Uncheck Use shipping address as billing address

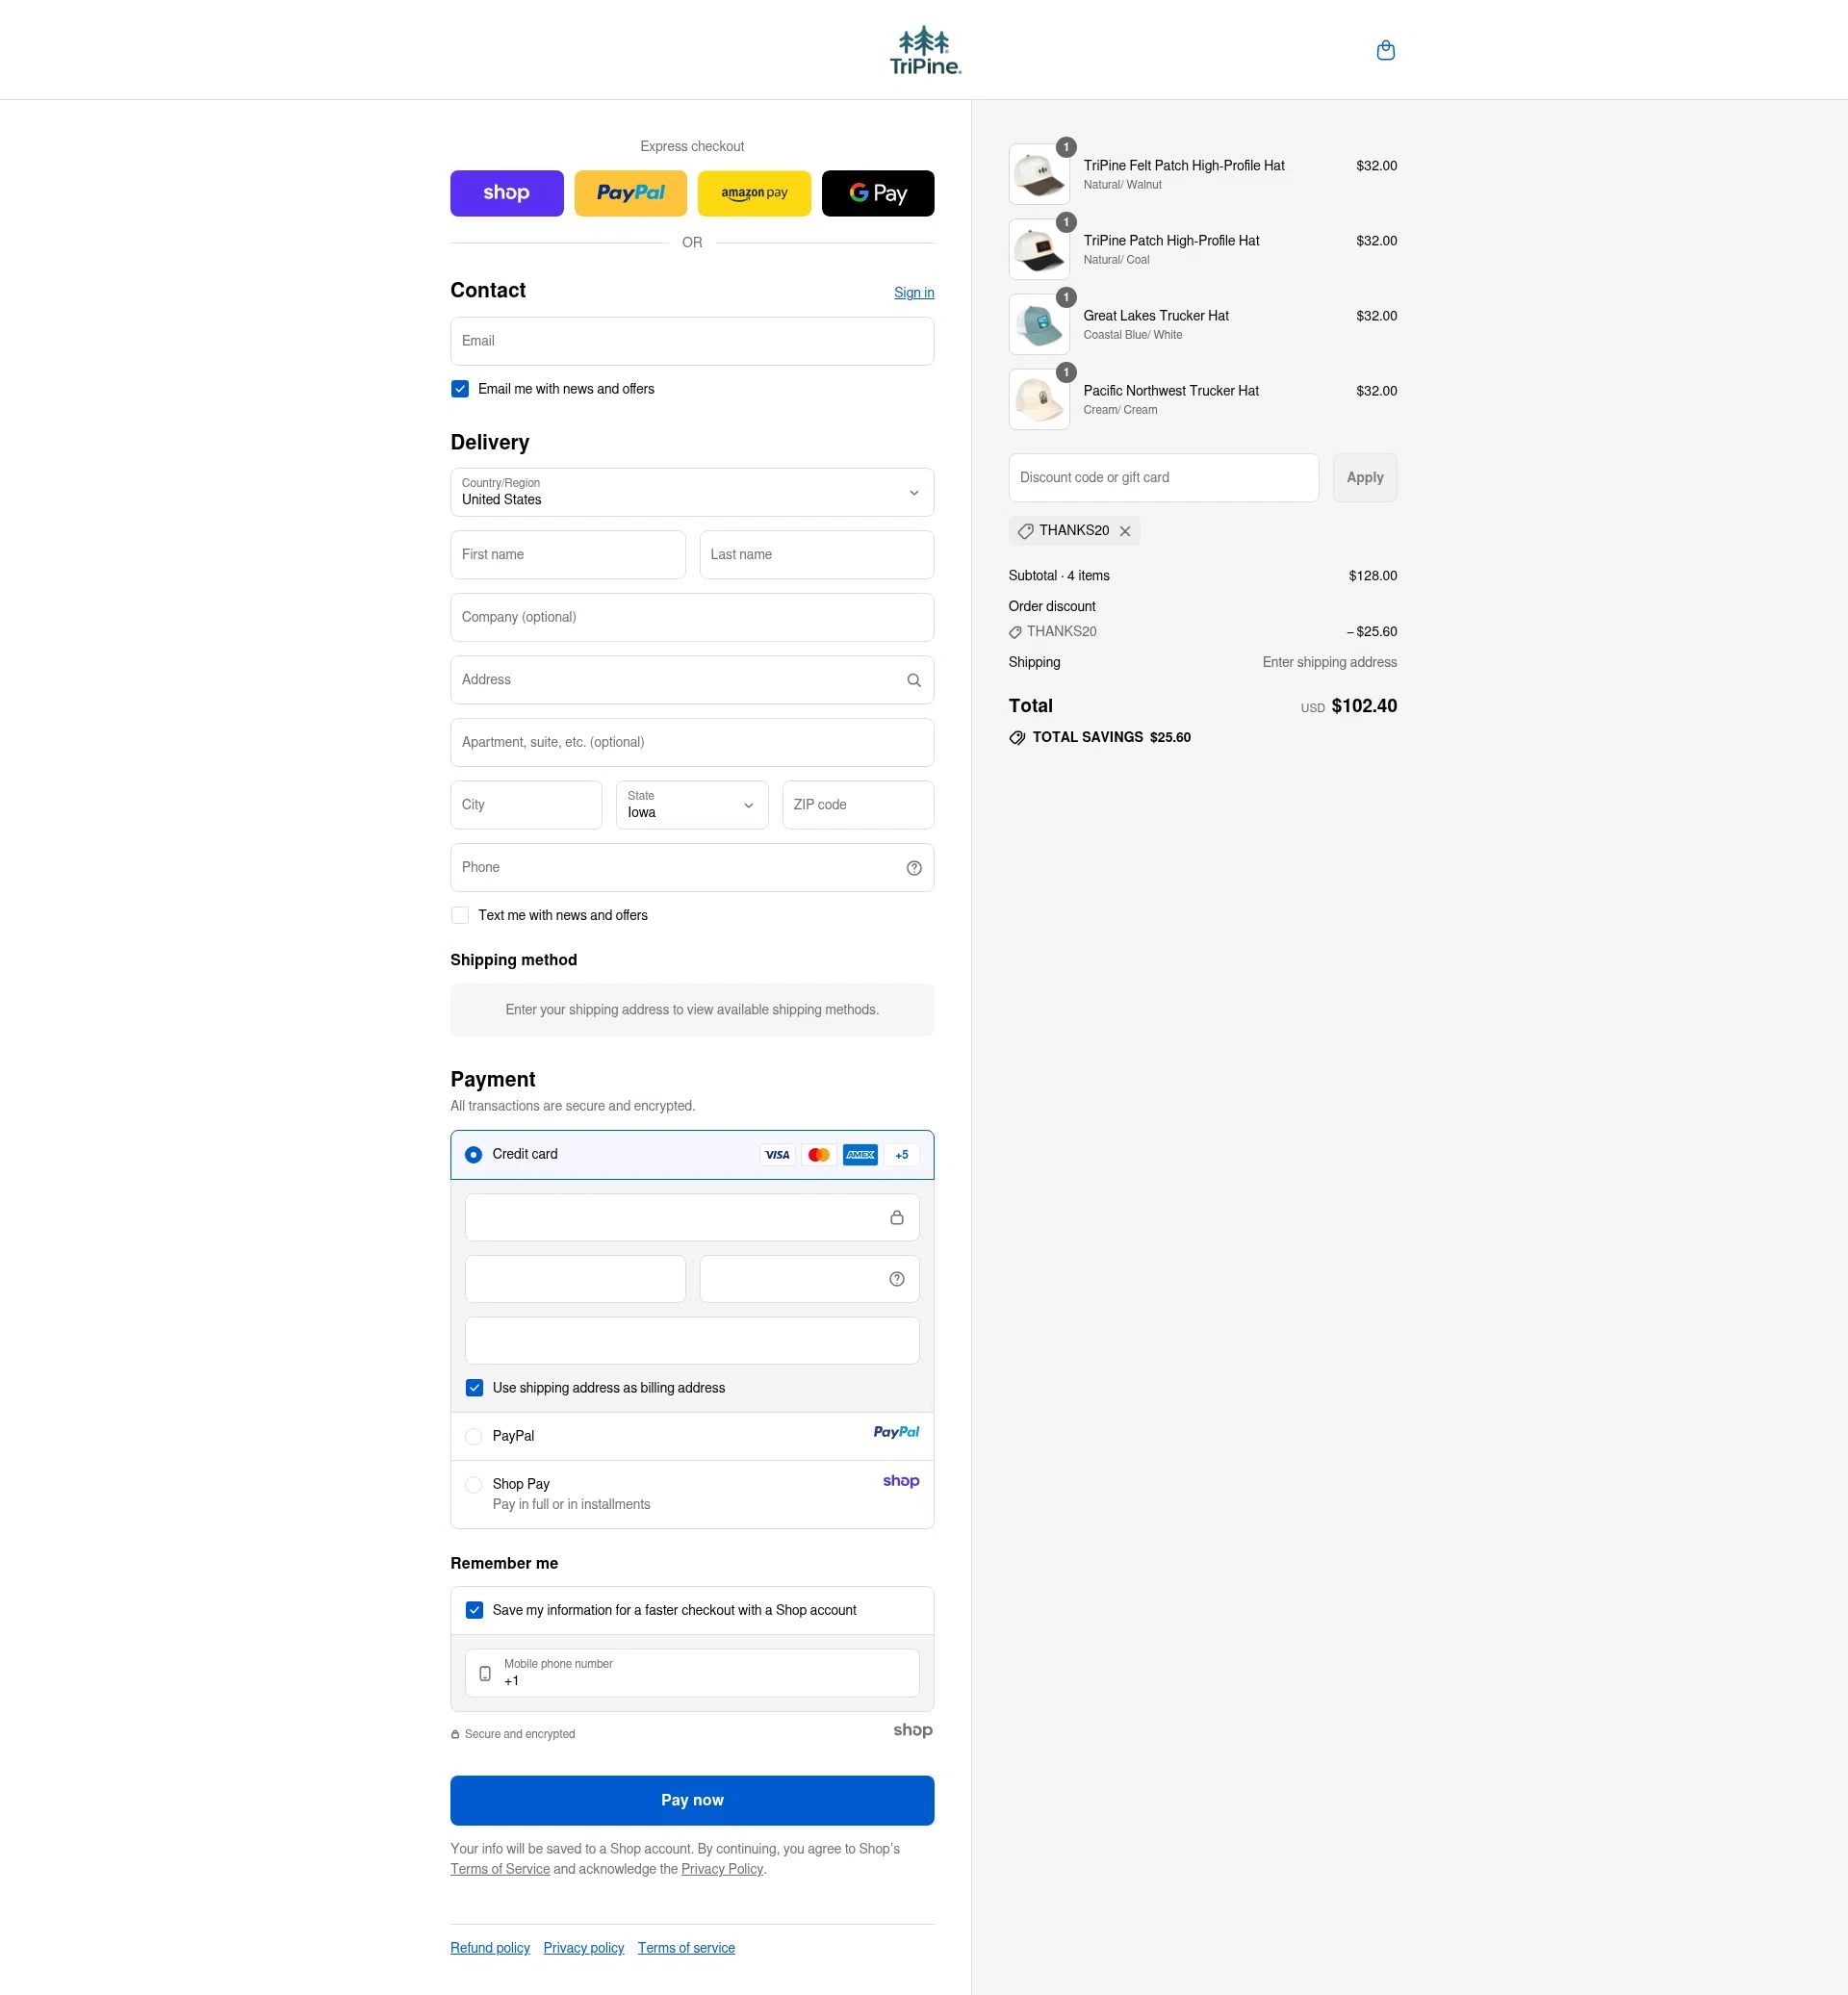[x=473, y=1387]
